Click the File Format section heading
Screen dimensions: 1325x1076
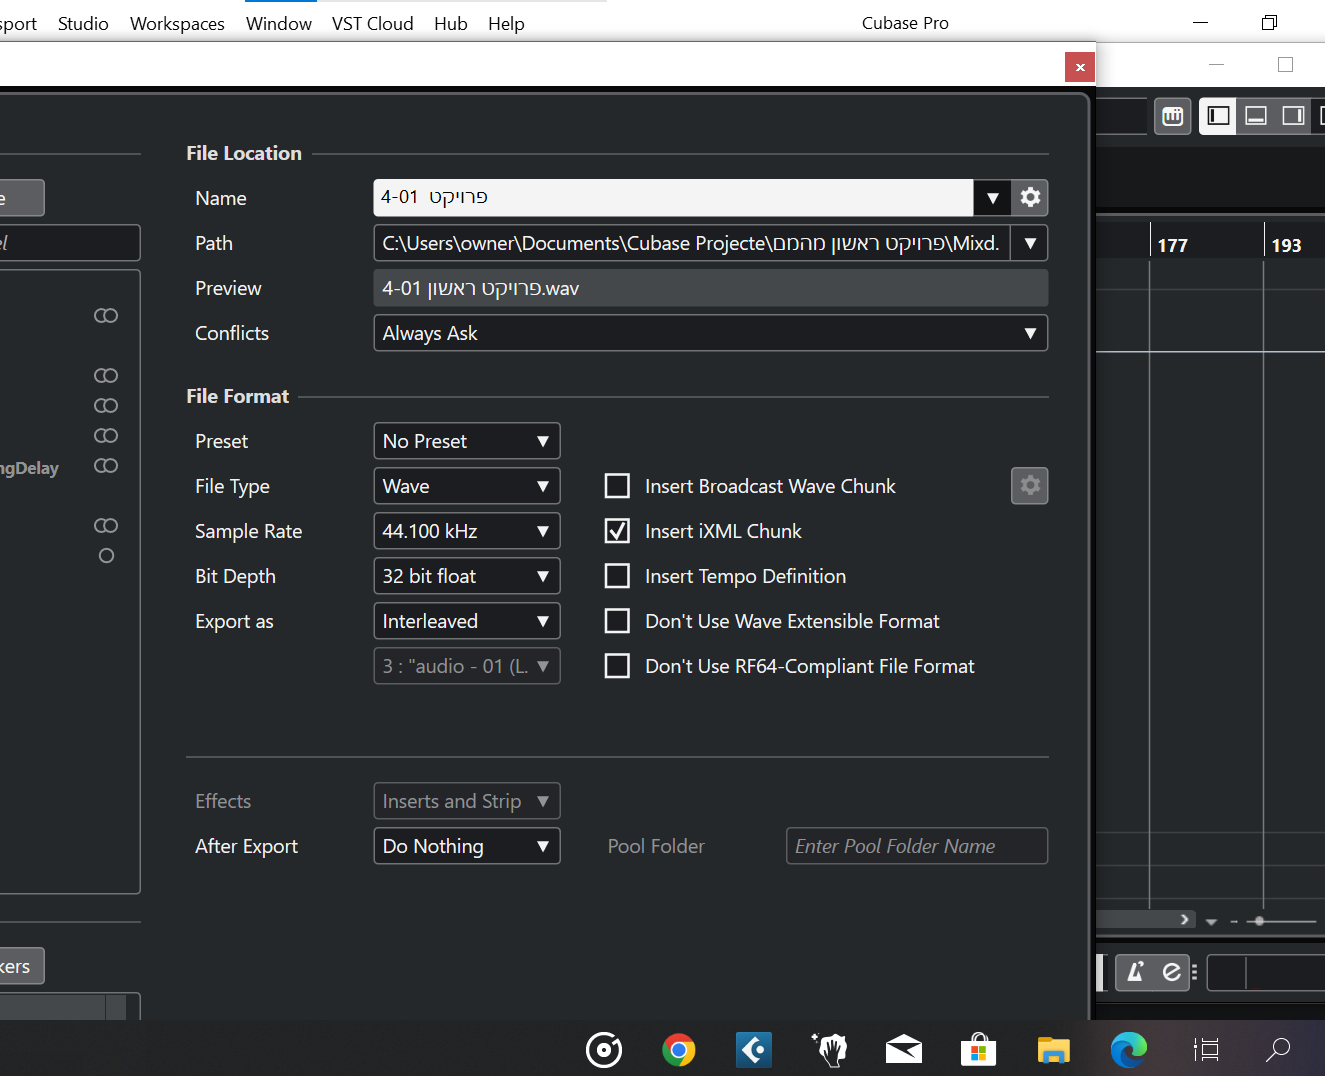[237, 396]
